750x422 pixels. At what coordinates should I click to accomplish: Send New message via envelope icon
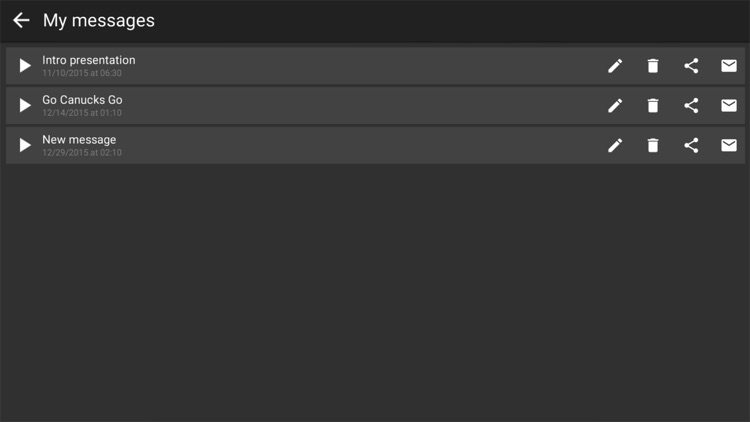[x=729, y=145]
